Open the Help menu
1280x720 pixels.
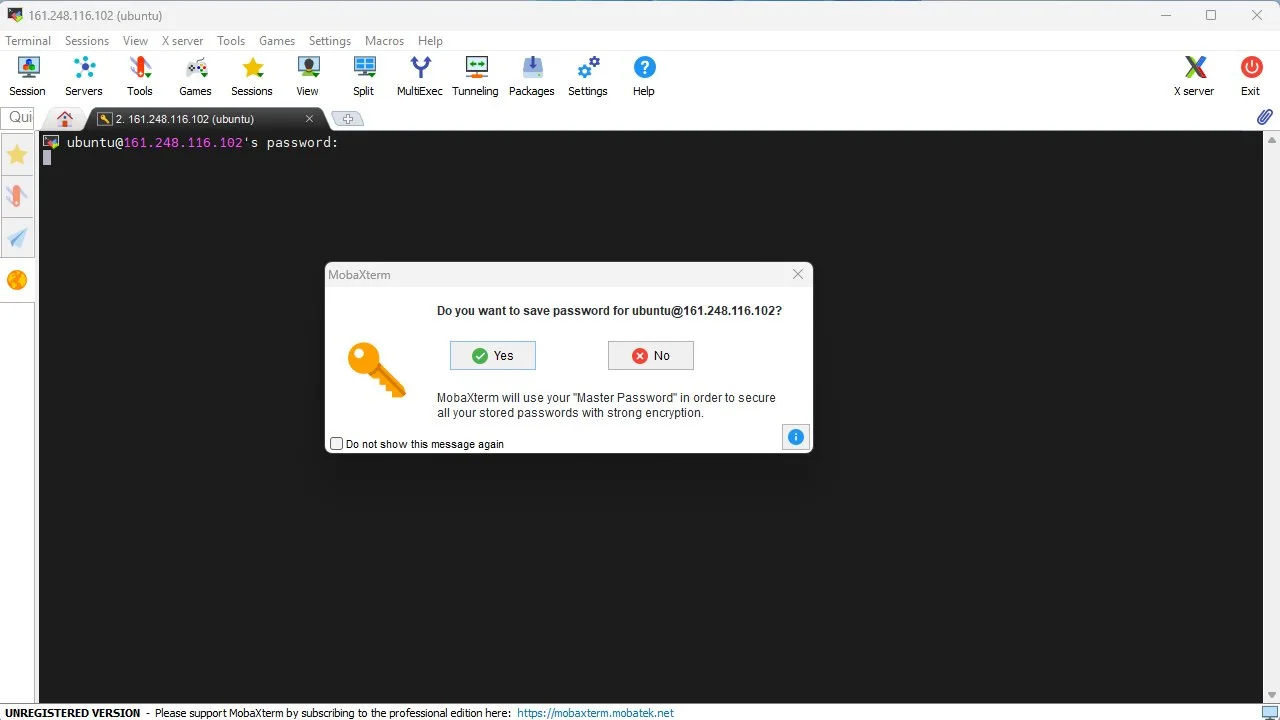tap(430, 41)
